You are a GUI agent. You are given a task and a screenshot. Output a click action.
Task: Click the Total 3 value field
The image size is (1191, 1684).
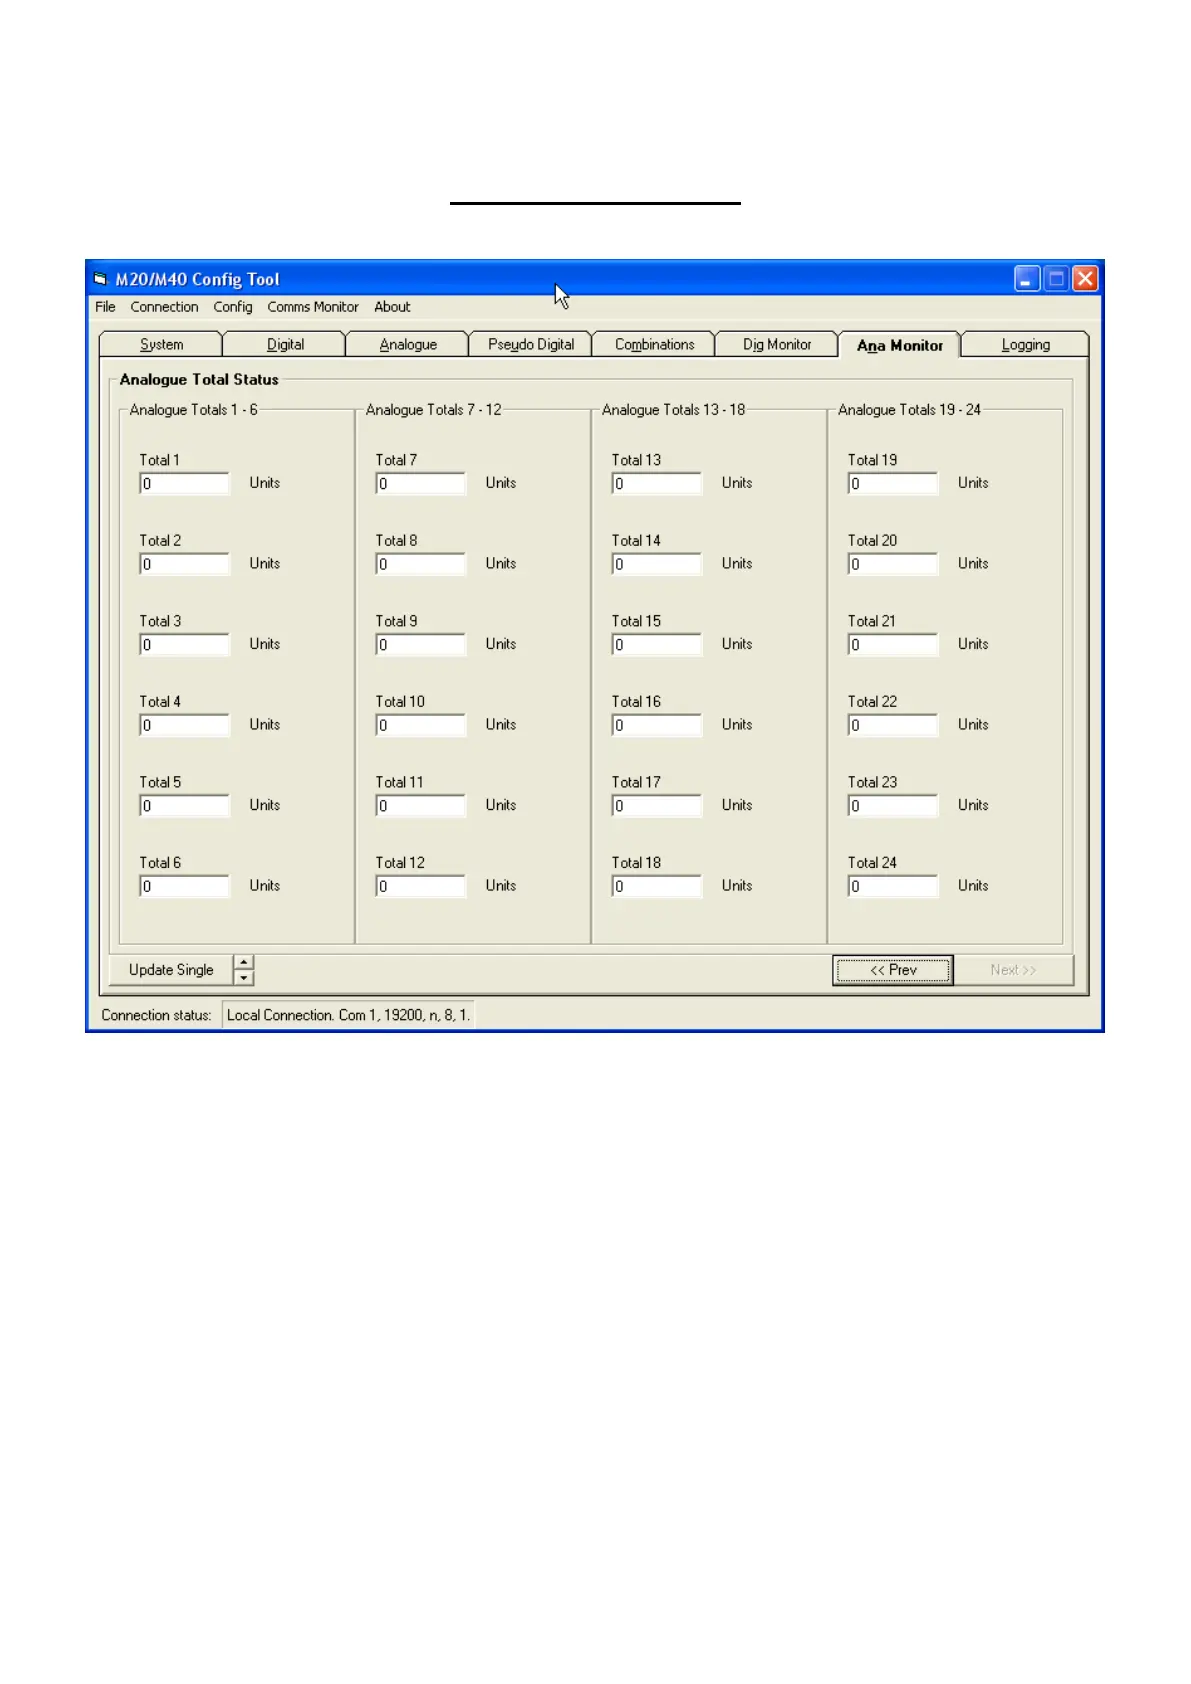point(184,645)
